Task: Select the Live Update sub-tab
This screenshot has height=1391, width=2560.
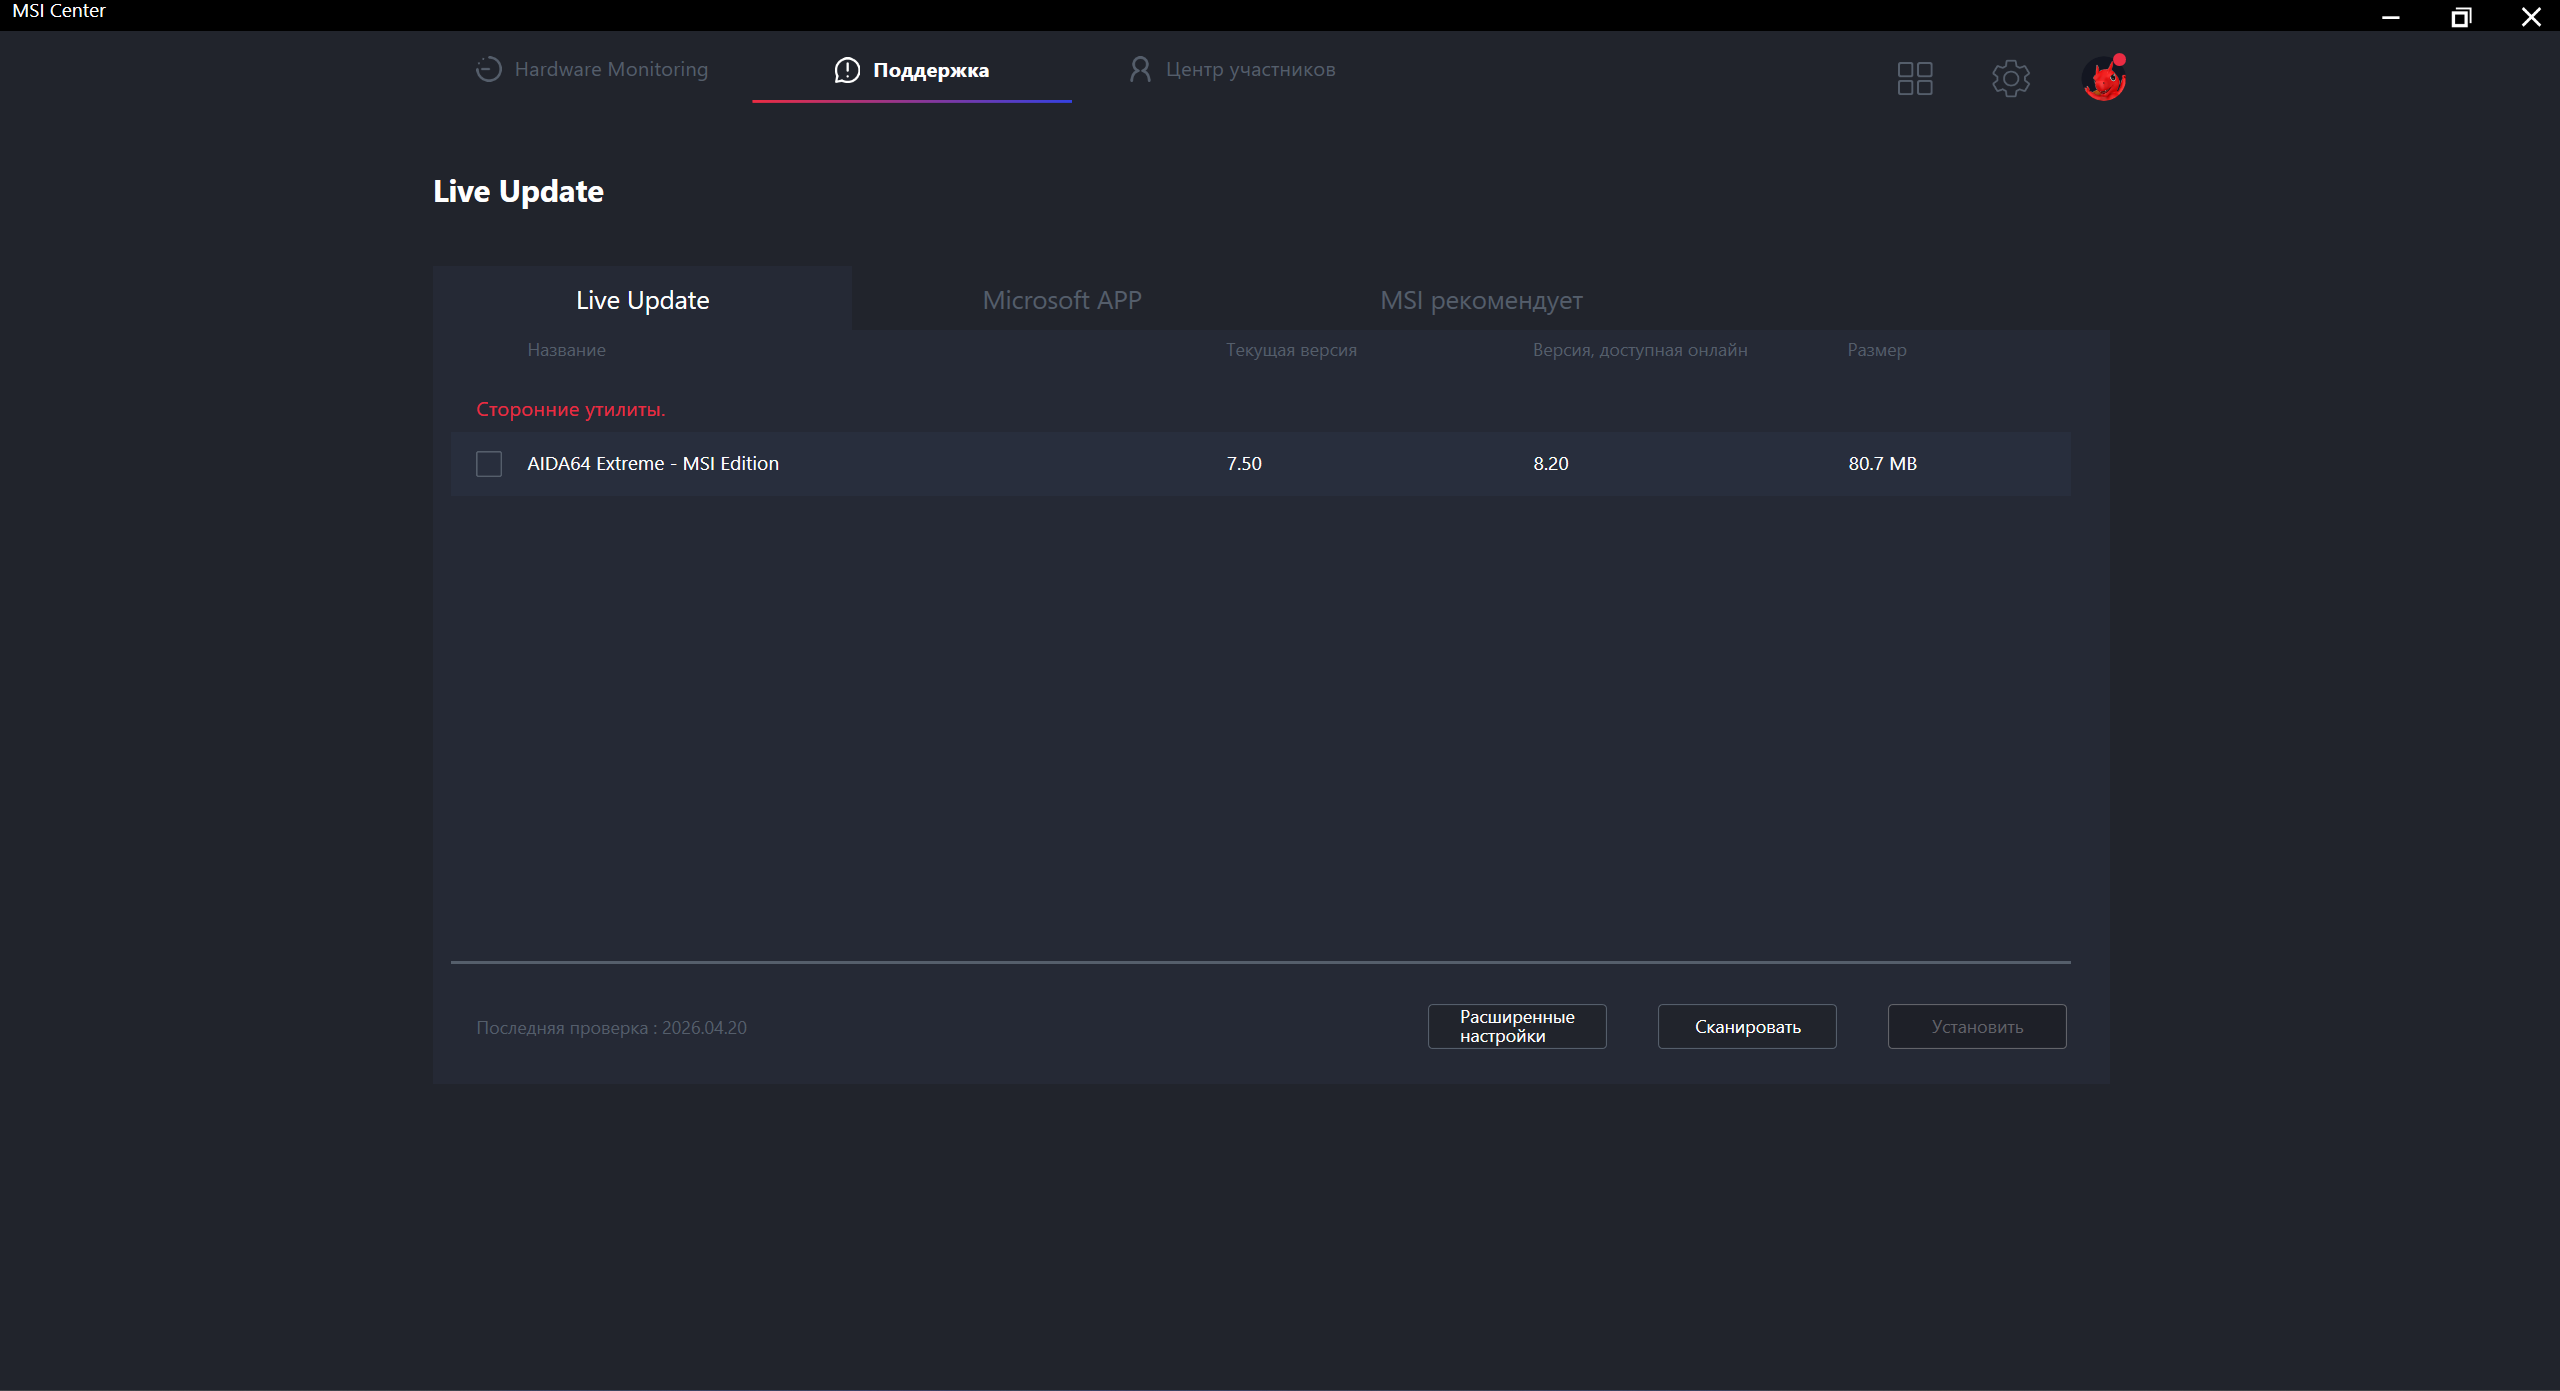Action: (642, 300)
